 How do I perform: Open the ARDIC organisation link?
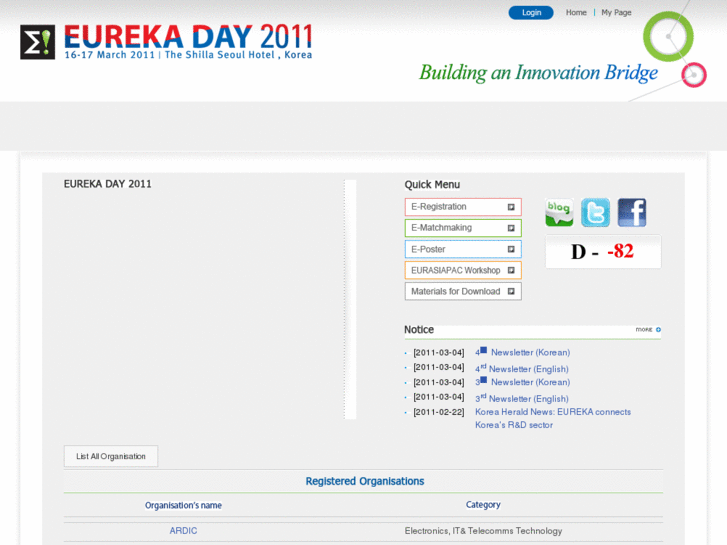pyautogui.click(x=183, y=531)
